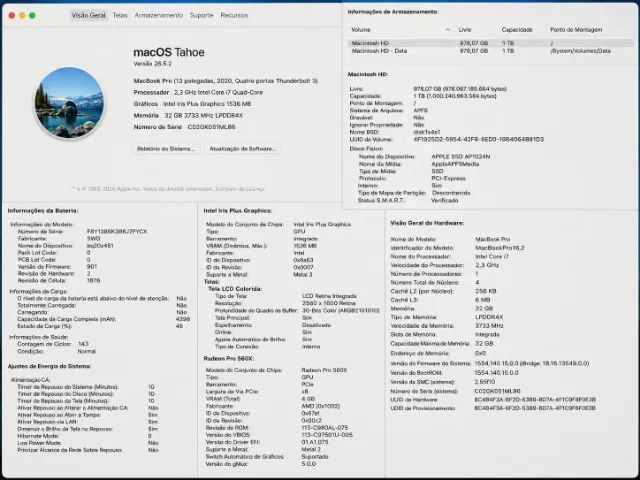This screenshot has width=640, height=480.
Task: Click the MacBook Pro 13 polegadas model line
Action: click(226, 81)
